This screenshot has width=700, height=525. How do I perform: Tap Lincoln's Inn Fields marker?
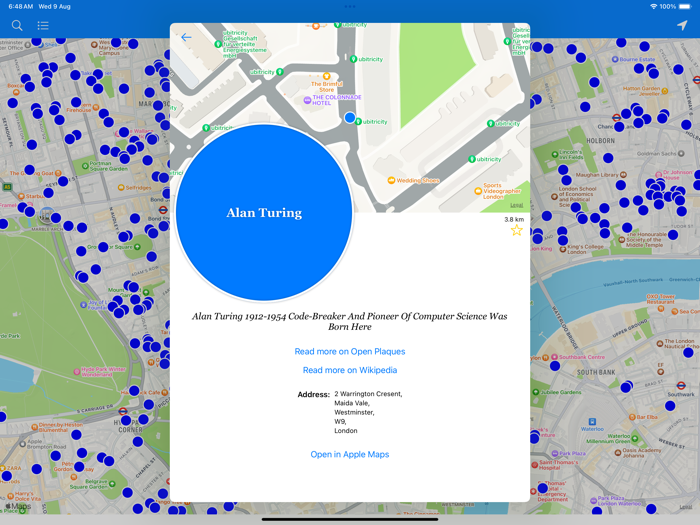(555, 154)
